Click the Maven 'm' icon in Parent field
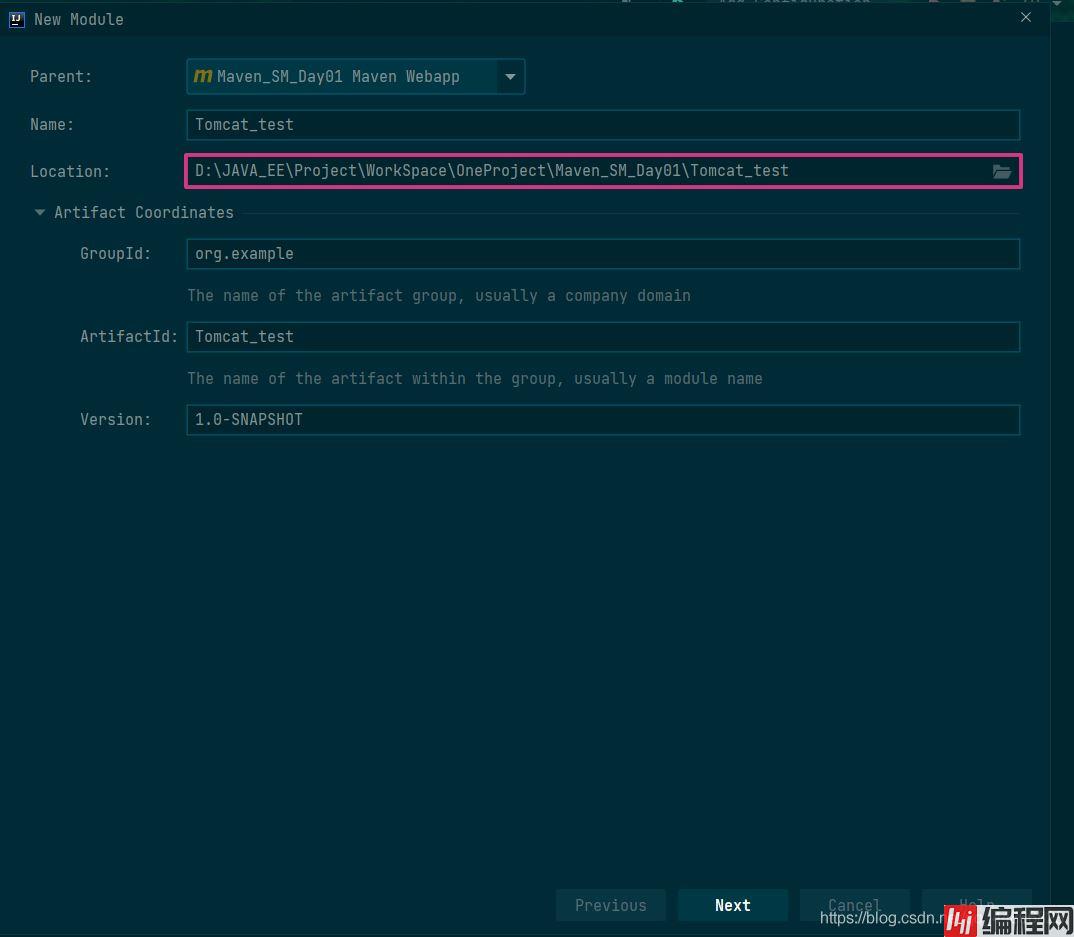Viewport: 1074px width, 937px height. click(203, 77)
